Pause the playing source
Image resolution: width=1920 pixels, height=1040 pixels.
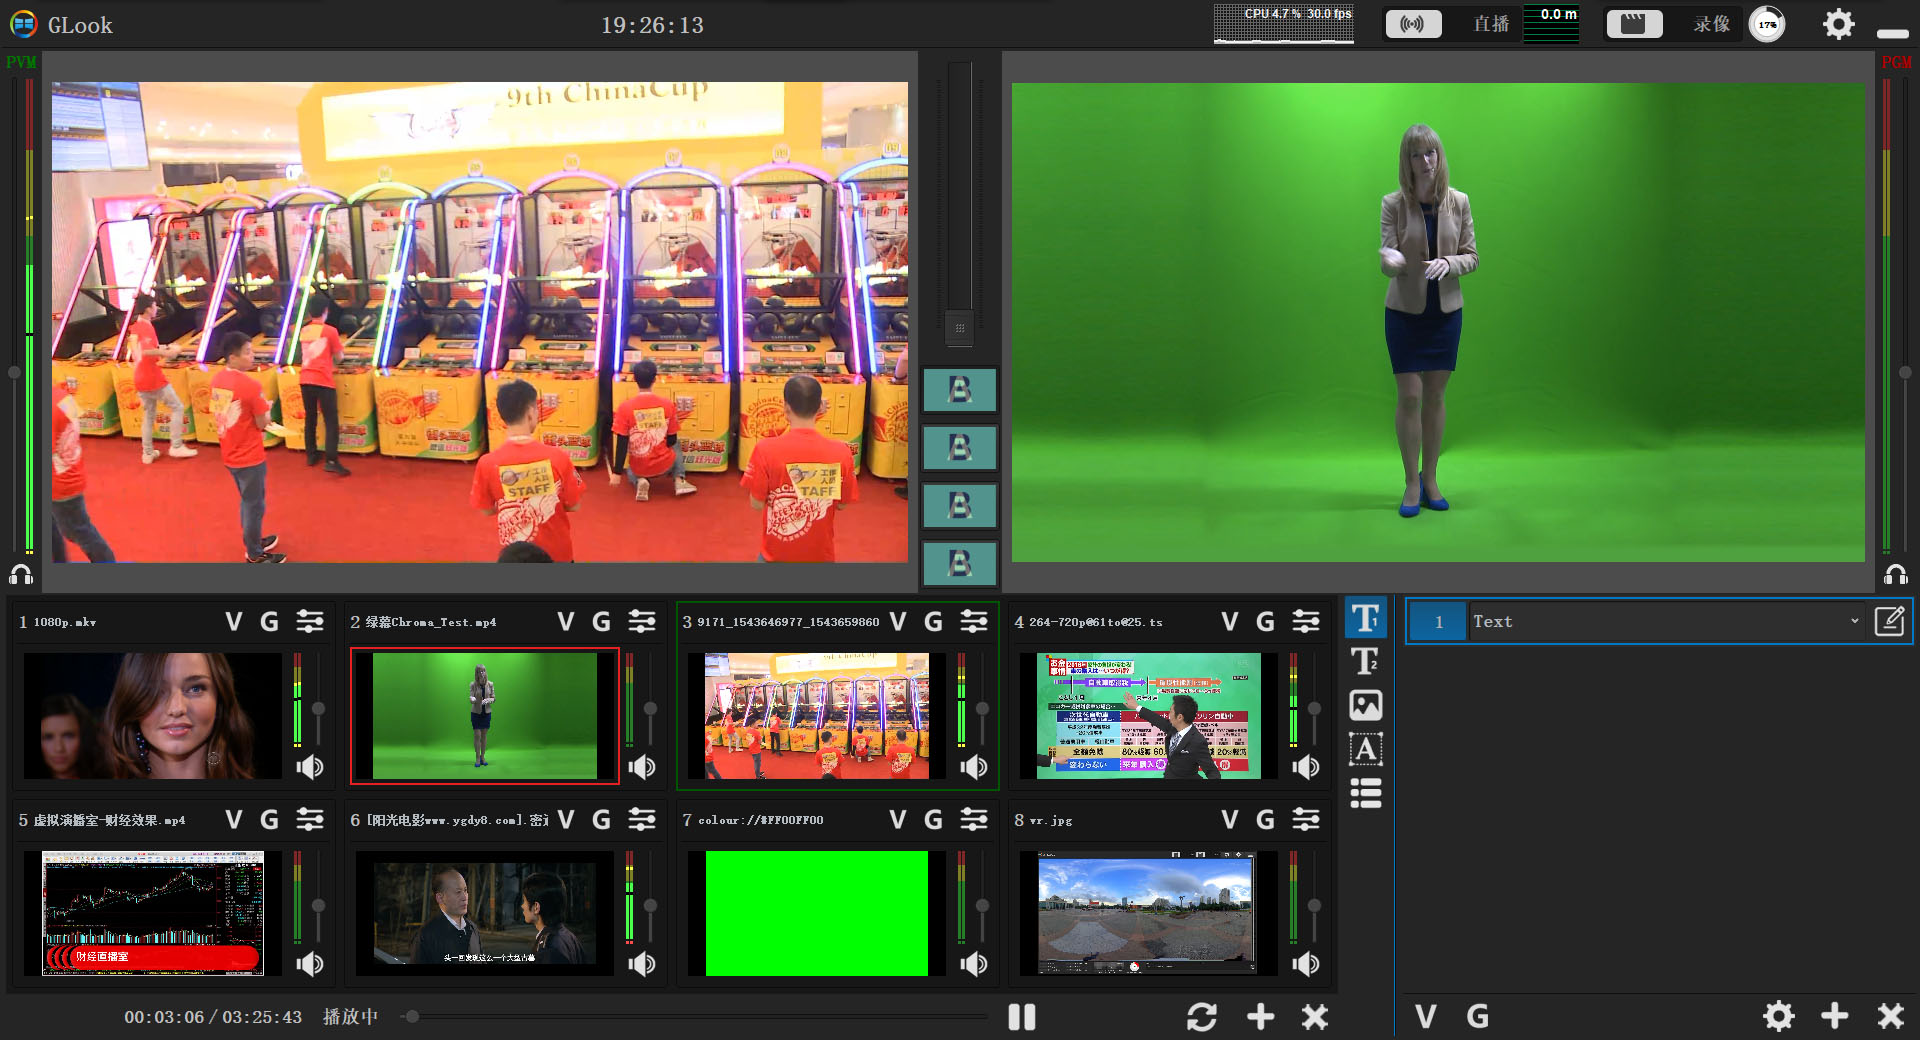[x=1021, y=1017]
